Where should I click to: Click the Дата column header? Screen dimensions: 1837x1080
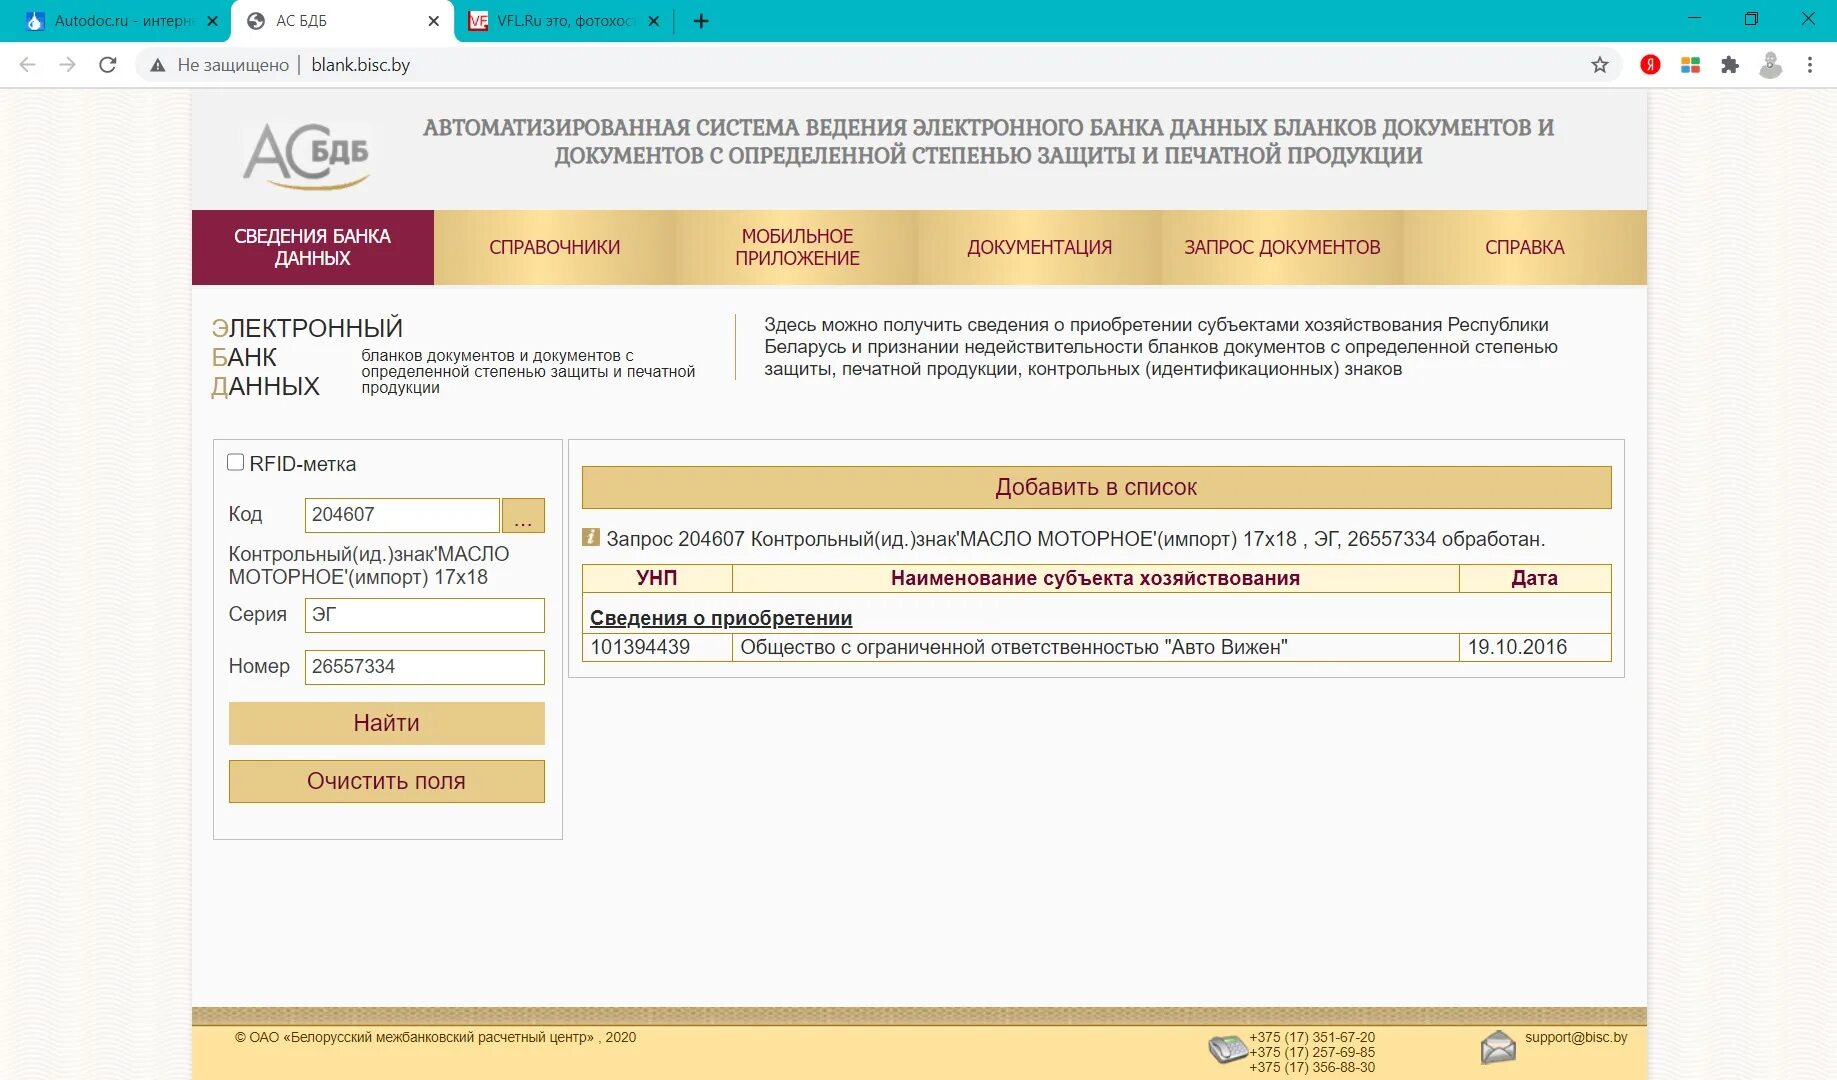[x=1535, y=578]
